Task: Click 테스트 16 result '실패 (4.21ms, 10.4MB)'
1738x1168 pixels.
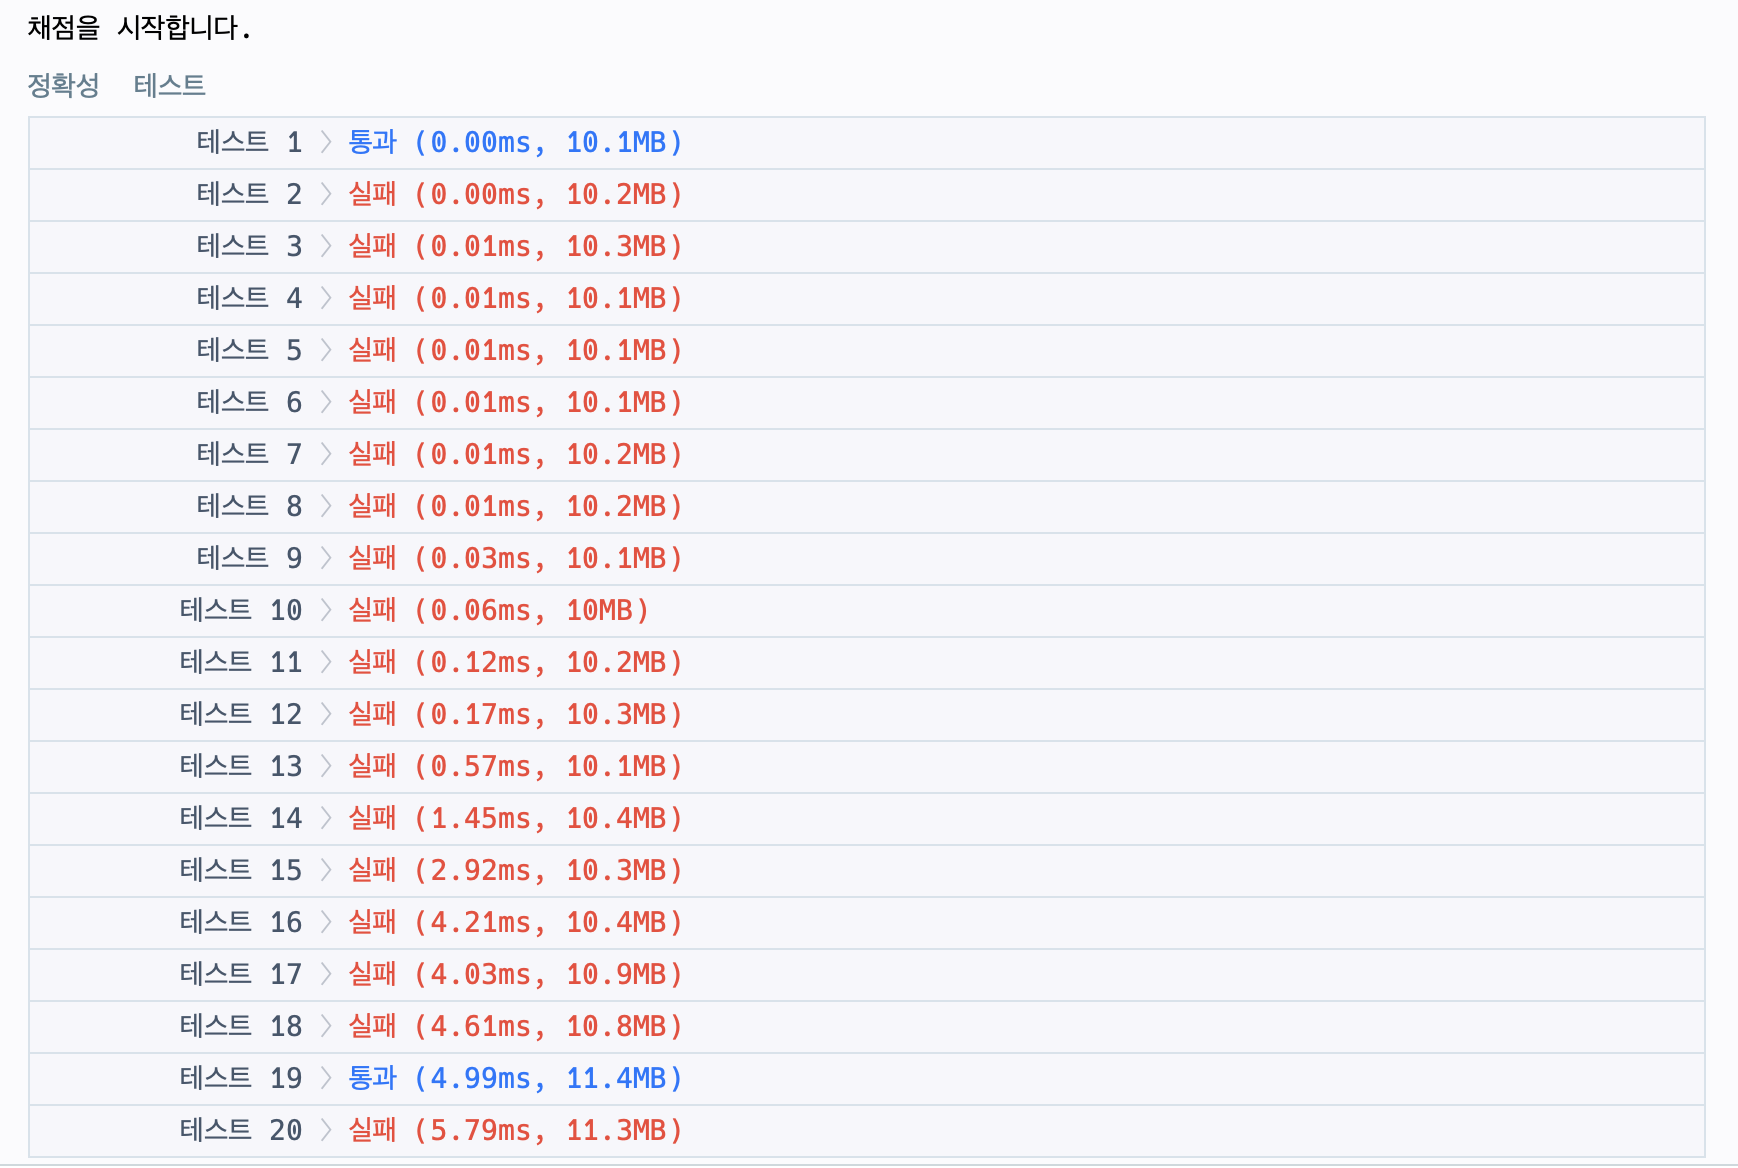Action: point(515,922)
